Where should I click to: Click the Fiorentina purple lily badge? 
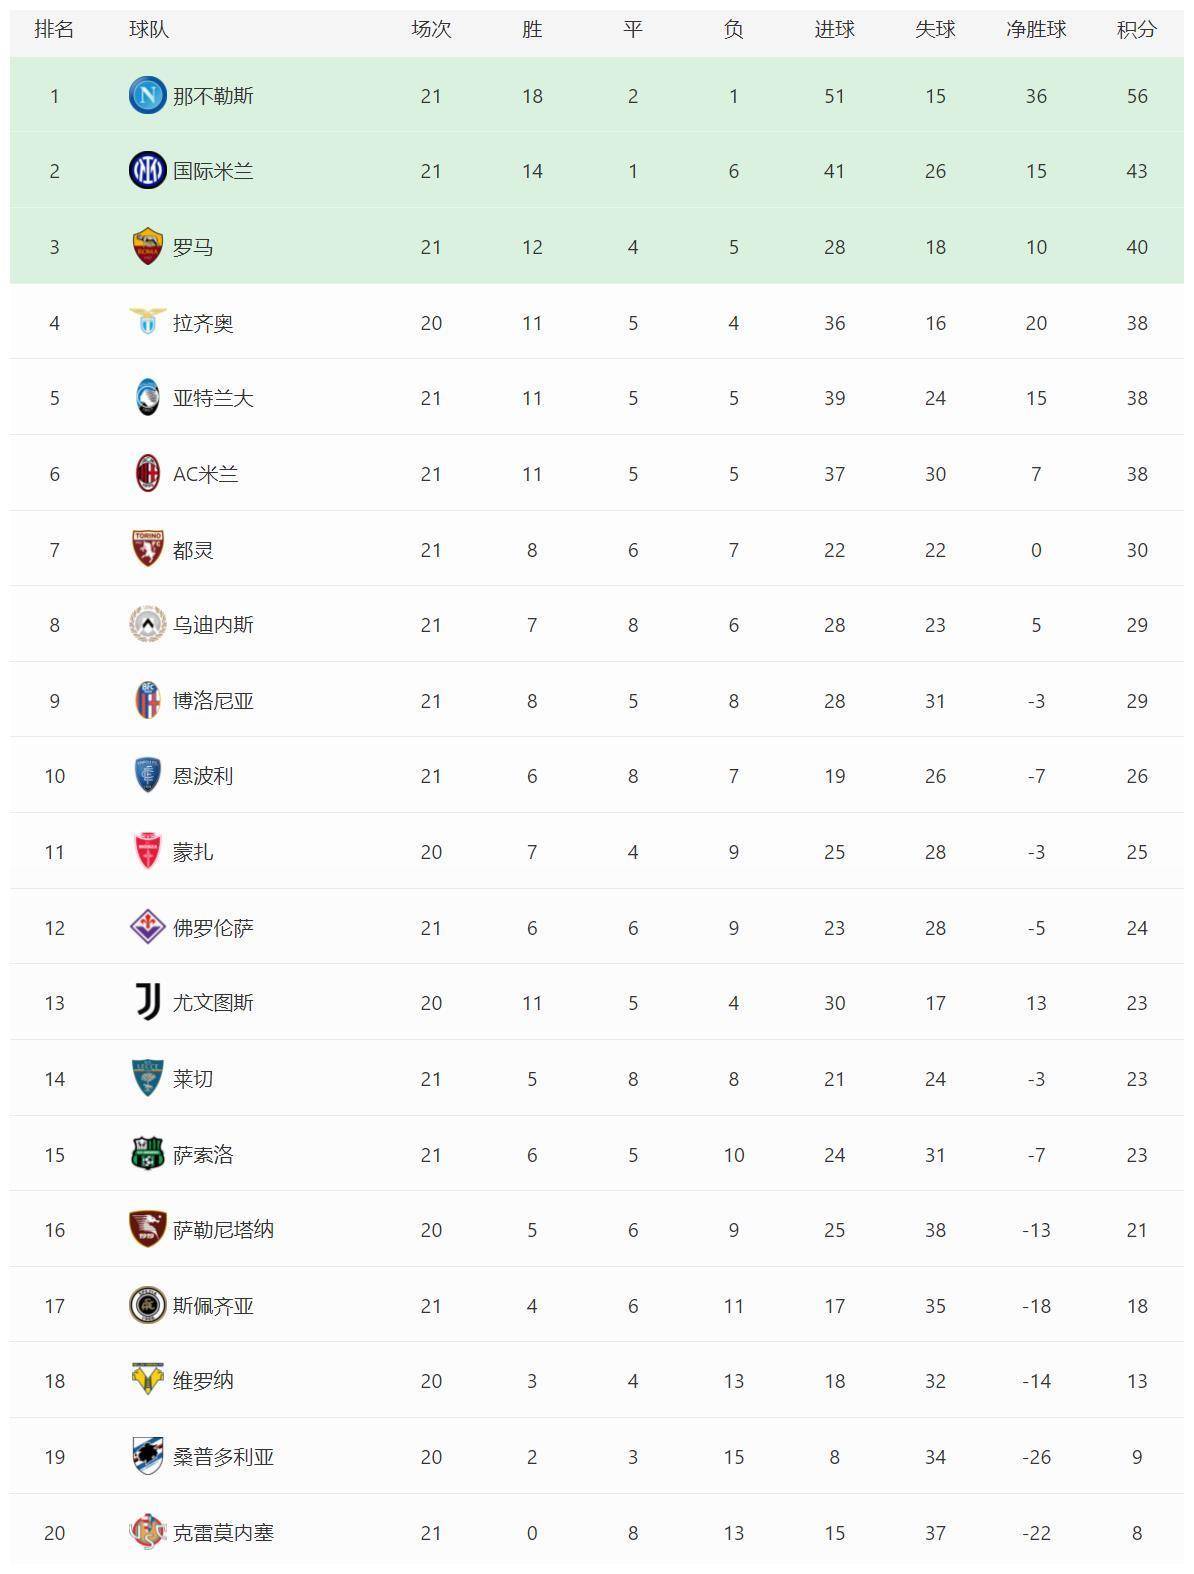(x=147, y=927)
